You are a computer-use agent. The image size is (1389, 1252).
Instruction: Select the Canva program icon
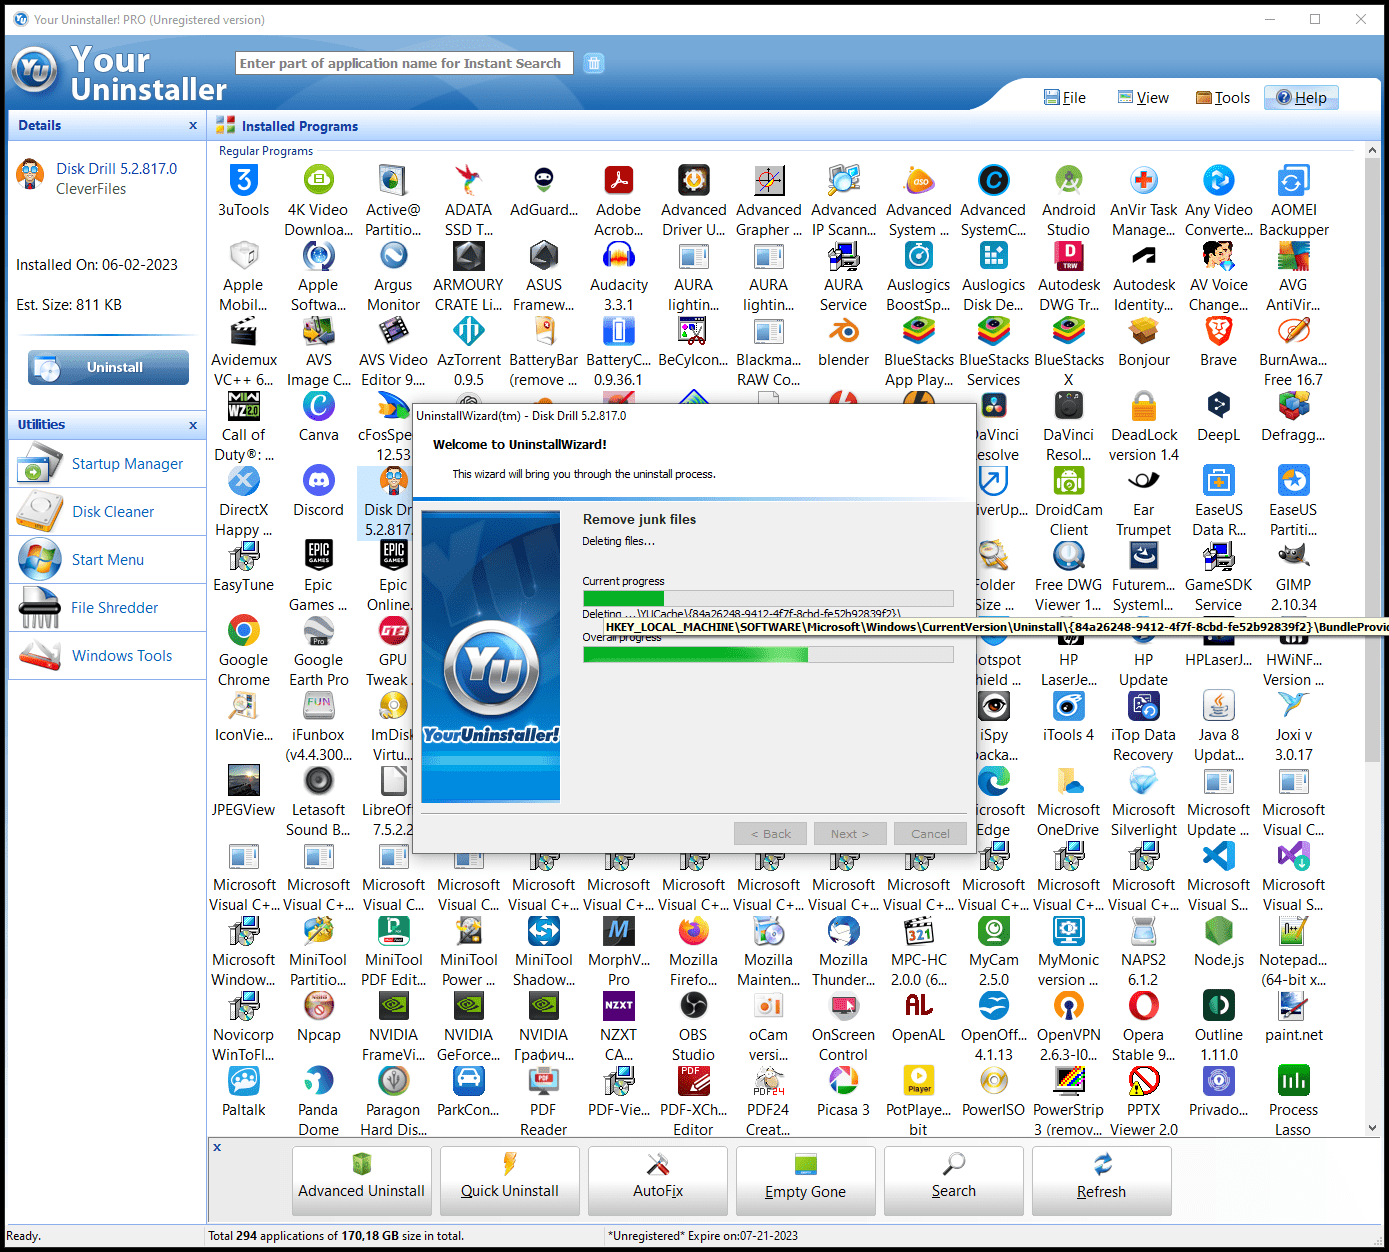318,405
